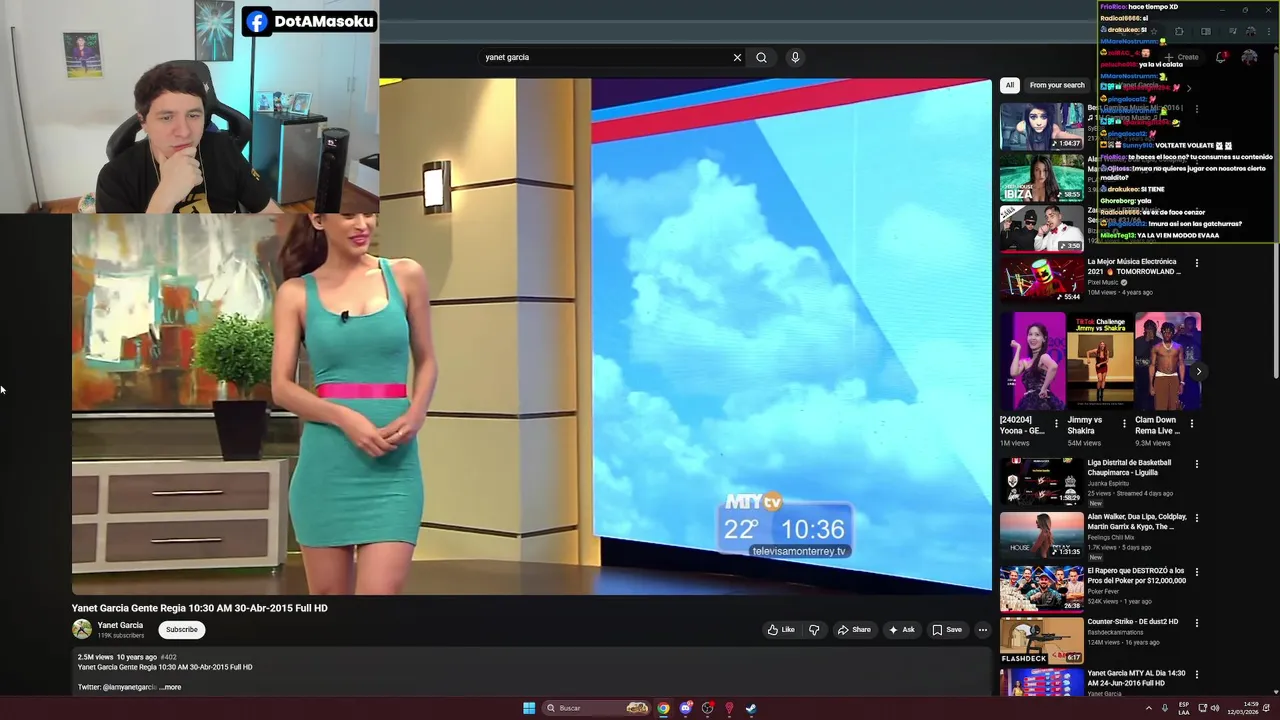Open options for Liga Distrital de Basketball video
Viewport: 1280px width, 720px height.
pyautogui.click(x=1197, y=464)
